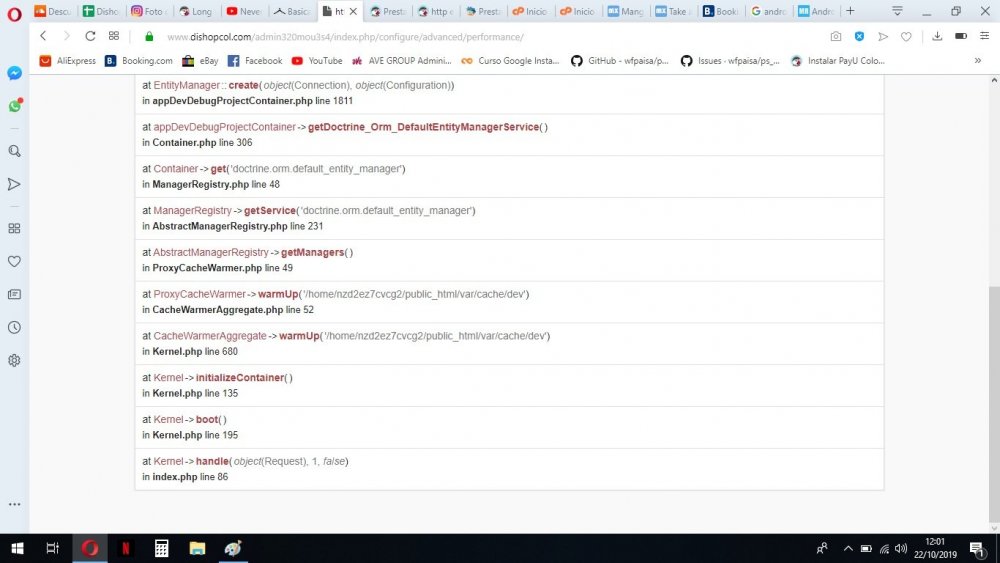Image resolution: width=1000 pixels, height=563 pixels.
Task: Open the ad blocker shield icon
Action: 859,36
